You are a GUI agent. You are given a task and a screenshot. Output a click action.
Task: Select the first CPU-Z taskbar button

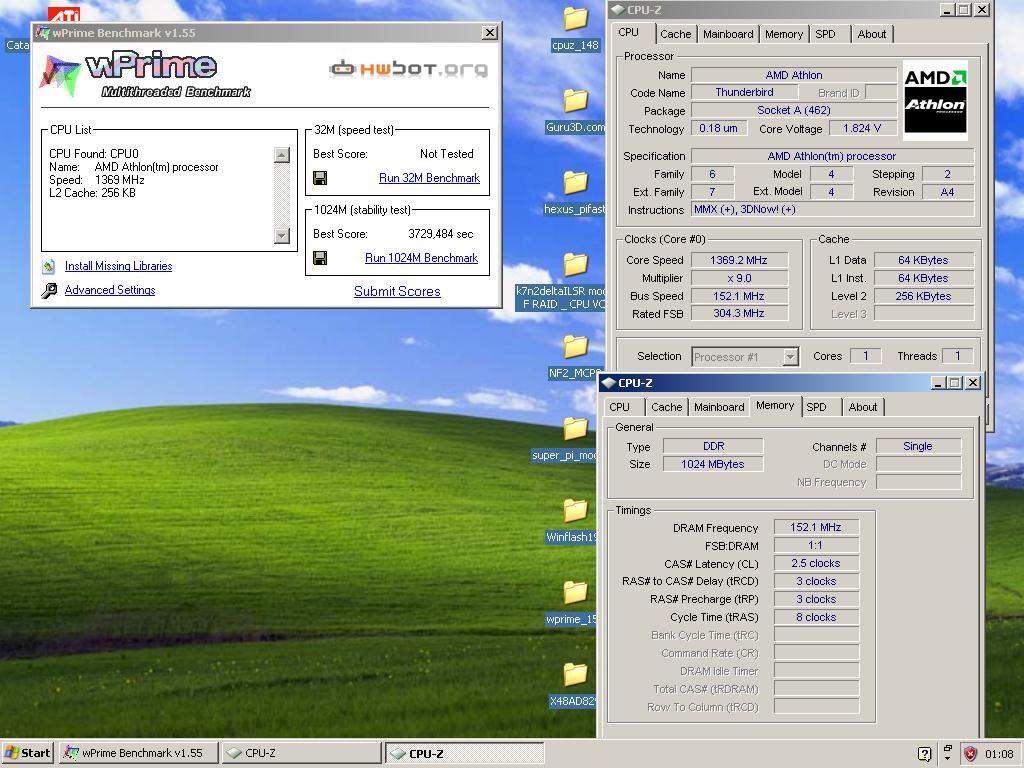click(x=300, y=753)
